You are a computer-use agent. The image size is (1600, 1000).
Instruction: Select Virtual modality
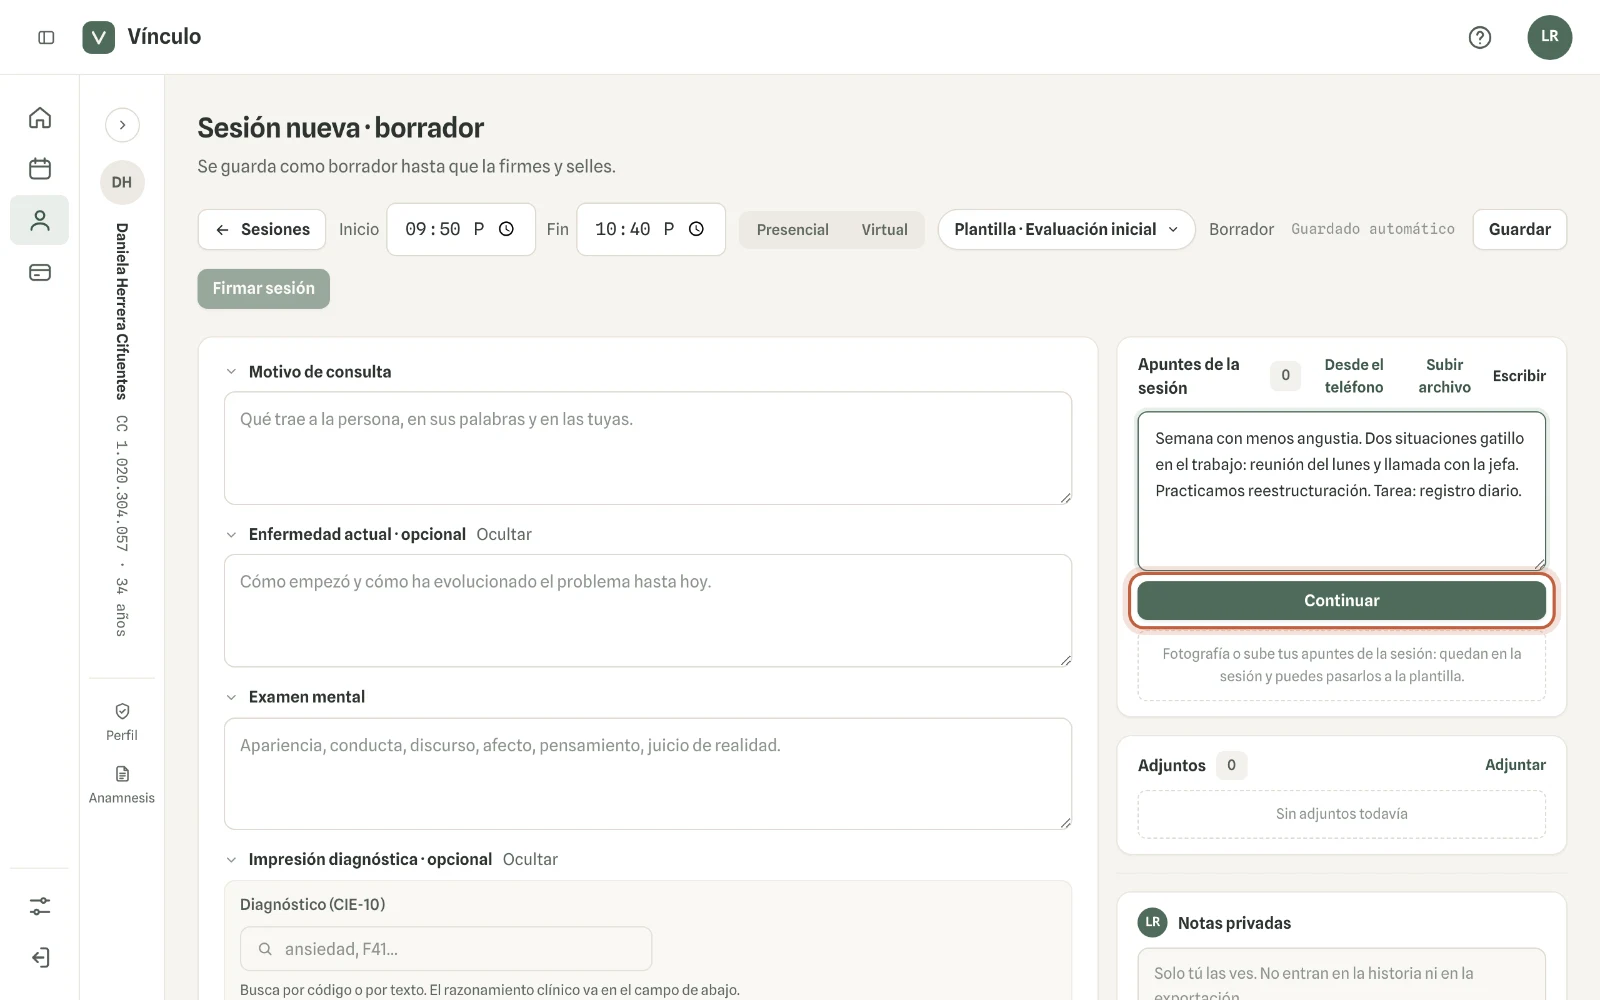tap(884, 230)
